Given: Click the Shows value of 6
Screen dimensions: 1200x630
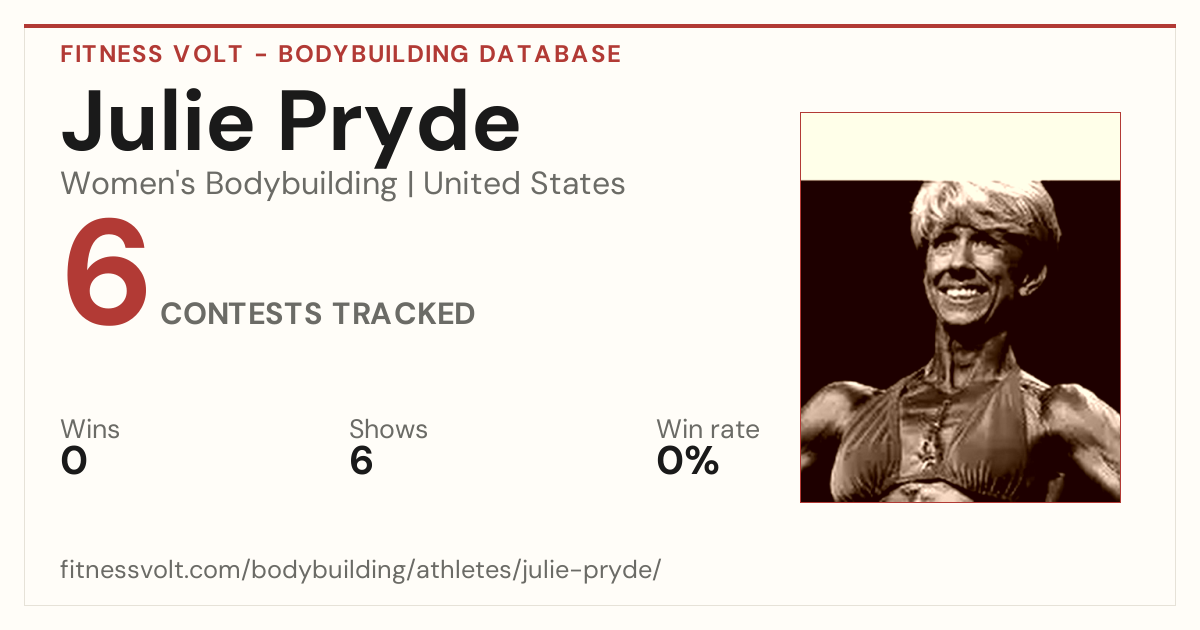Looking at the screenshot, I should pyautogui.click(x=361, y=461).
